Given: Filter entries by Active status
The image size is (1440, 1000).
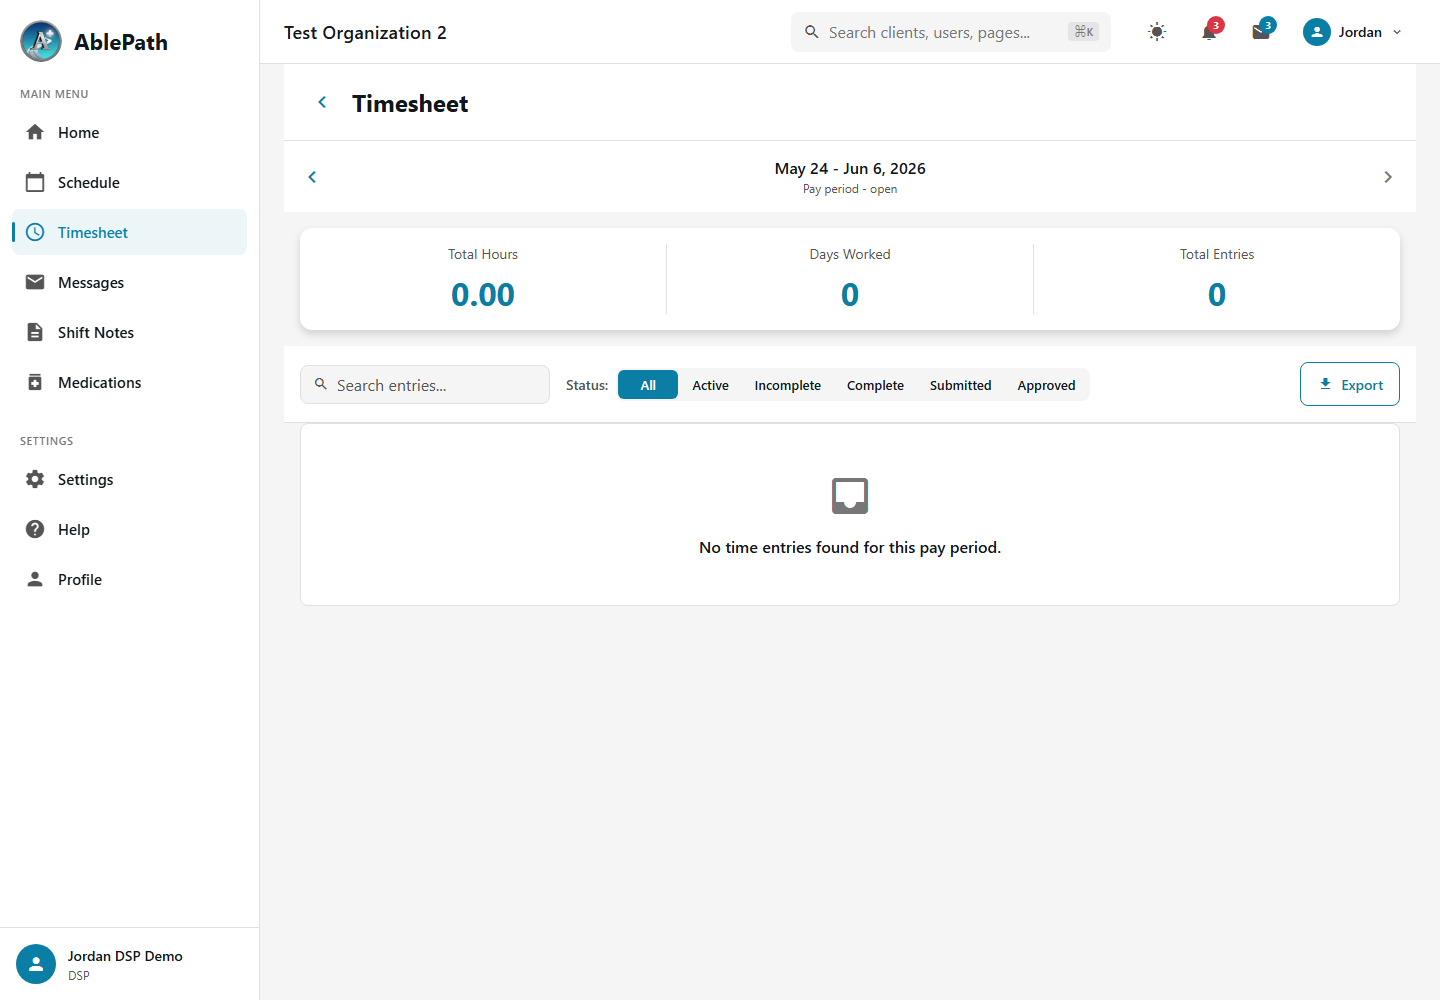Looking at the screenshot, I should [x=711, y=385].
